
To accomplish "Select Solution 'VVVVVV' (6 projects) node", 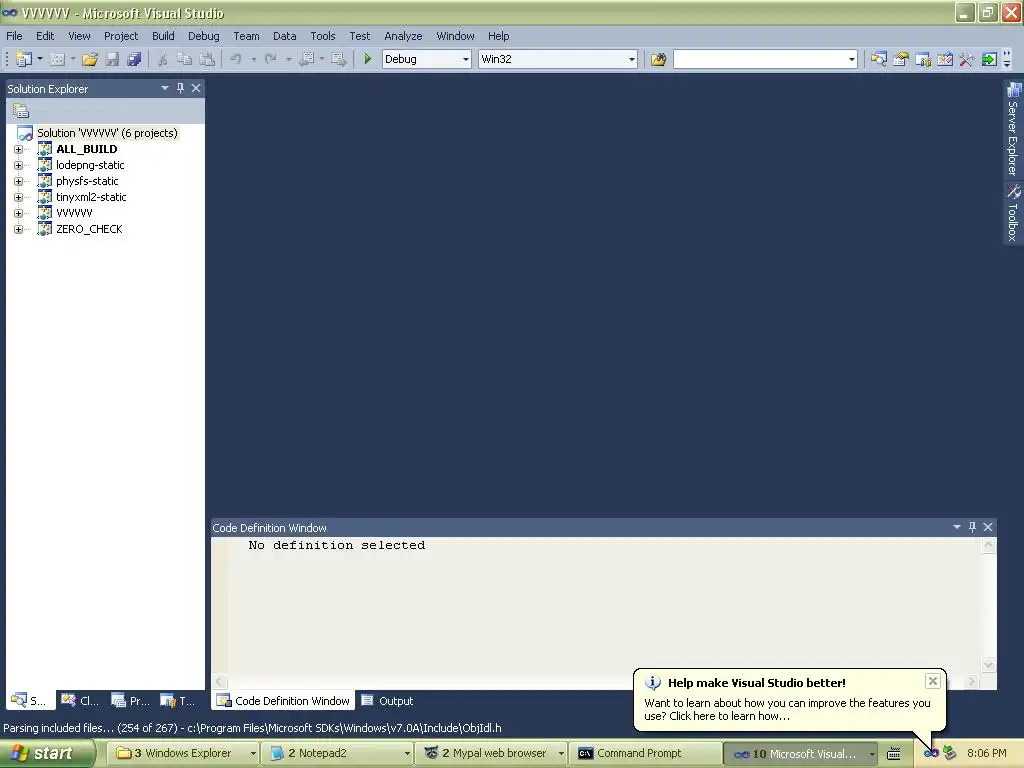I will (x=107, y=133).
